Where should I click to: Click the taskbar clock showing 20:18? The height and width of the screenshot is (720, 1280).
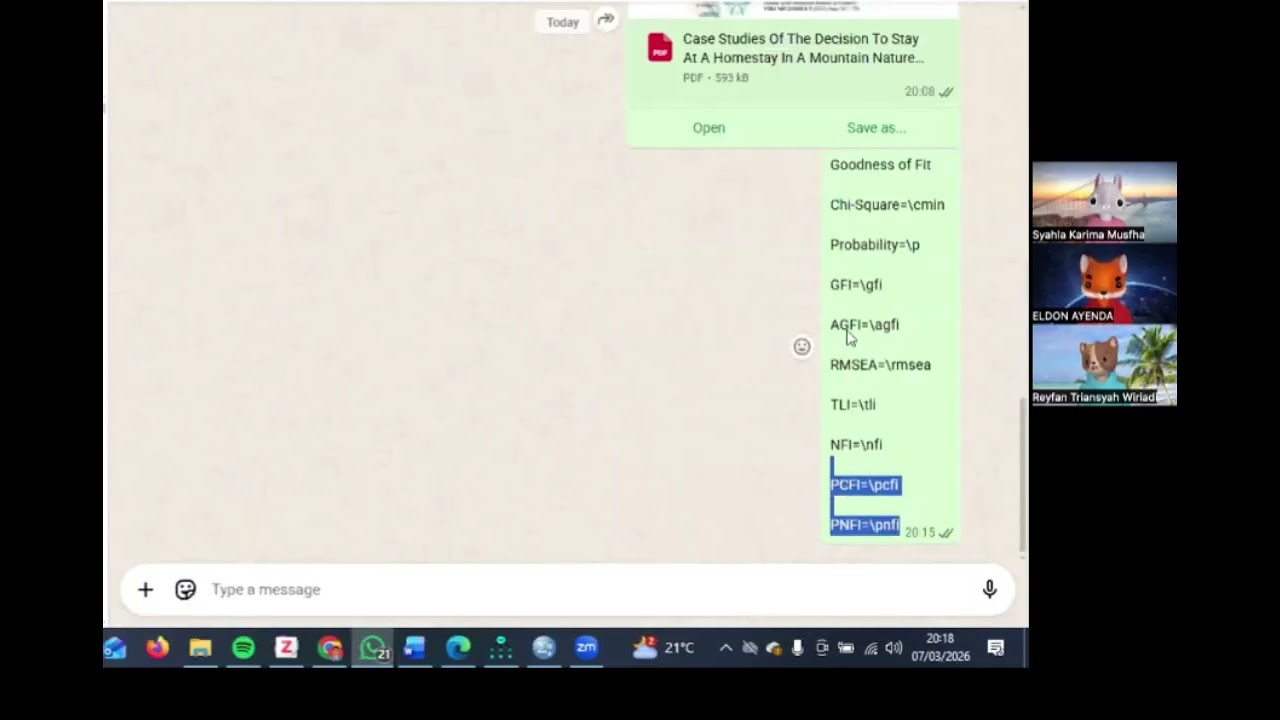(x=940, y=647)
